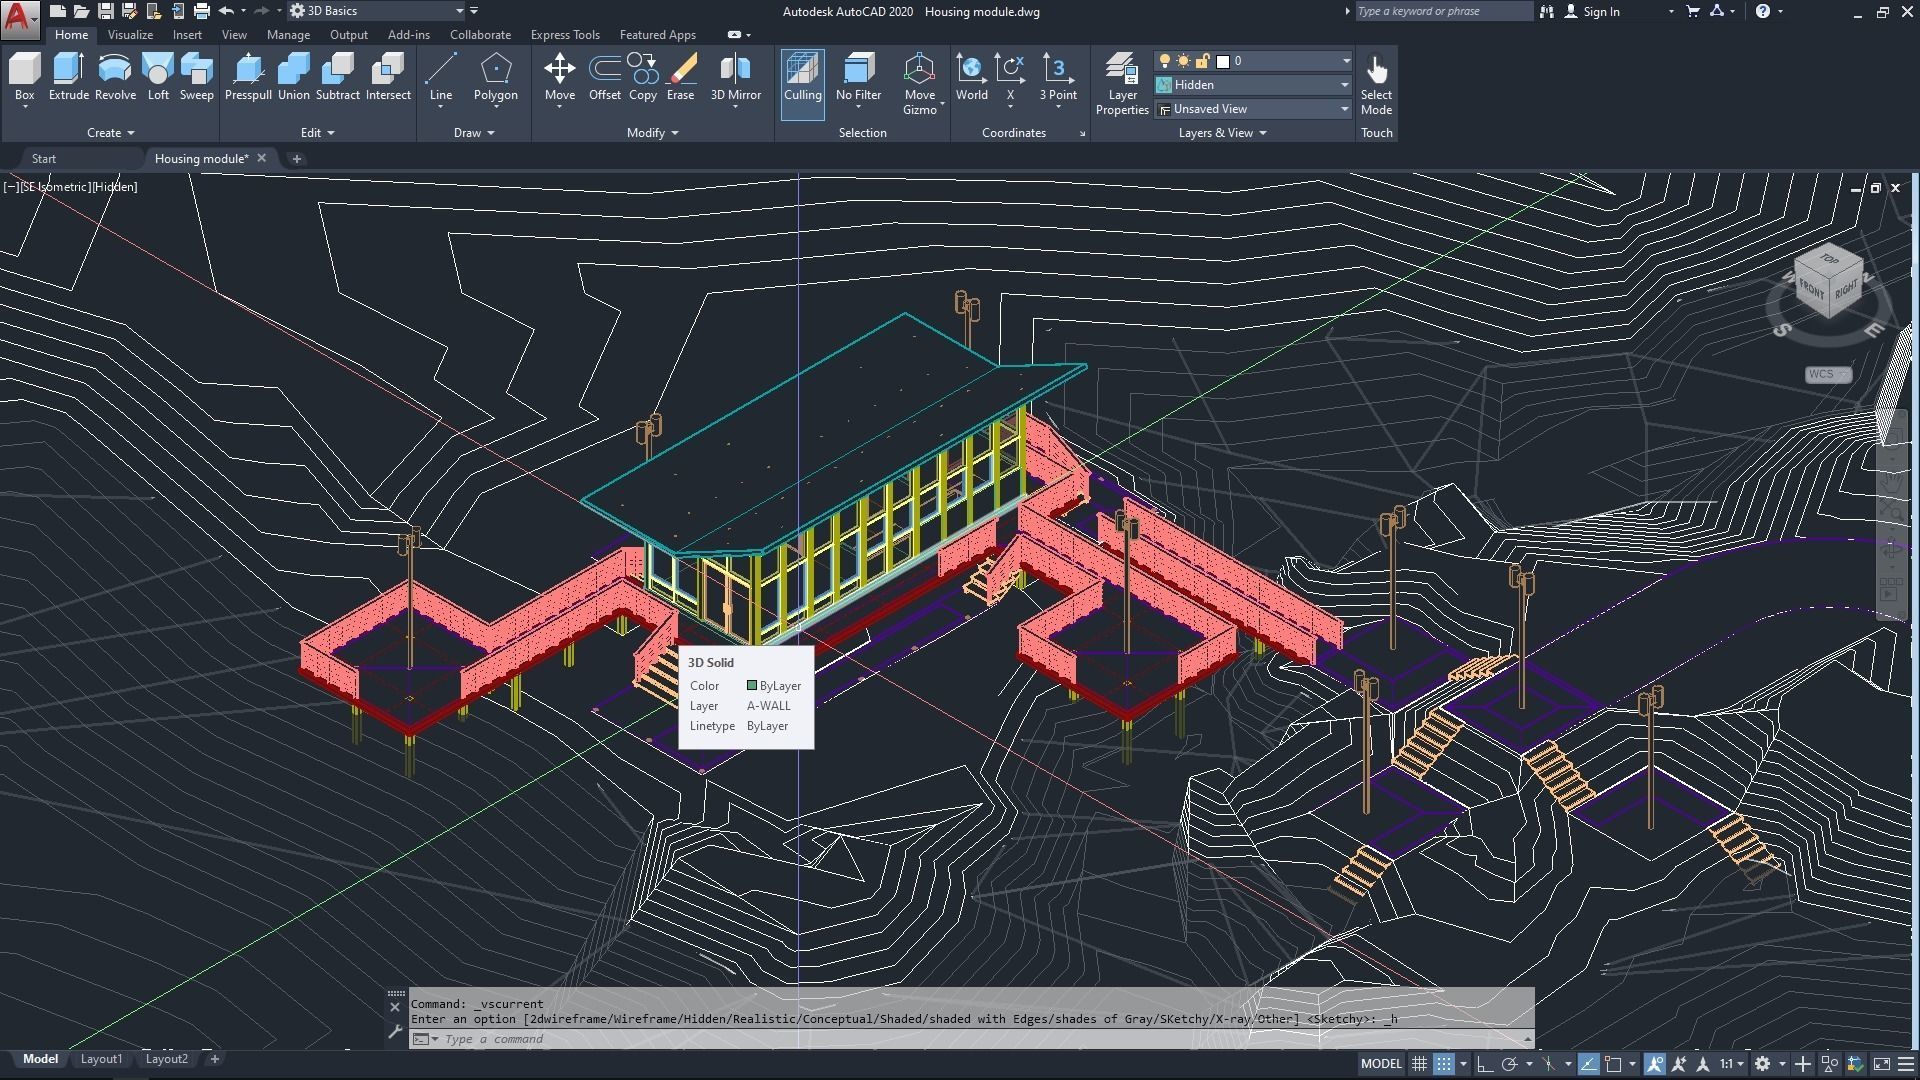
Task: Click the Save icon in quick access toolbar
Action: point(105,11)
